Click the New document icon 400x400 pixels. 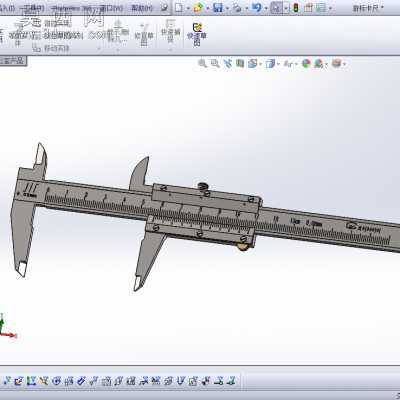click(x=179, y=8)
